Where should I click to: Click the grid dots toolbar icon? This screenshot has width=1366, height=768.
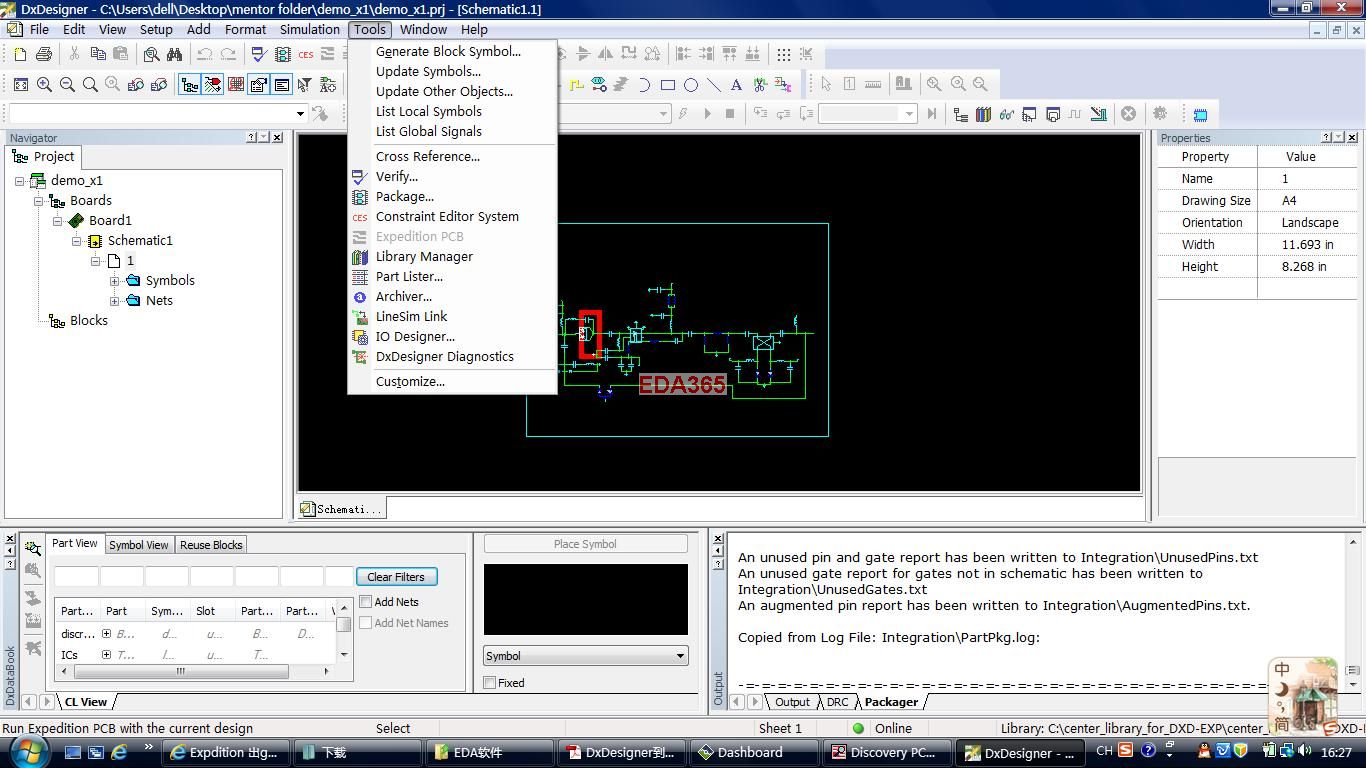coord(784,54)
